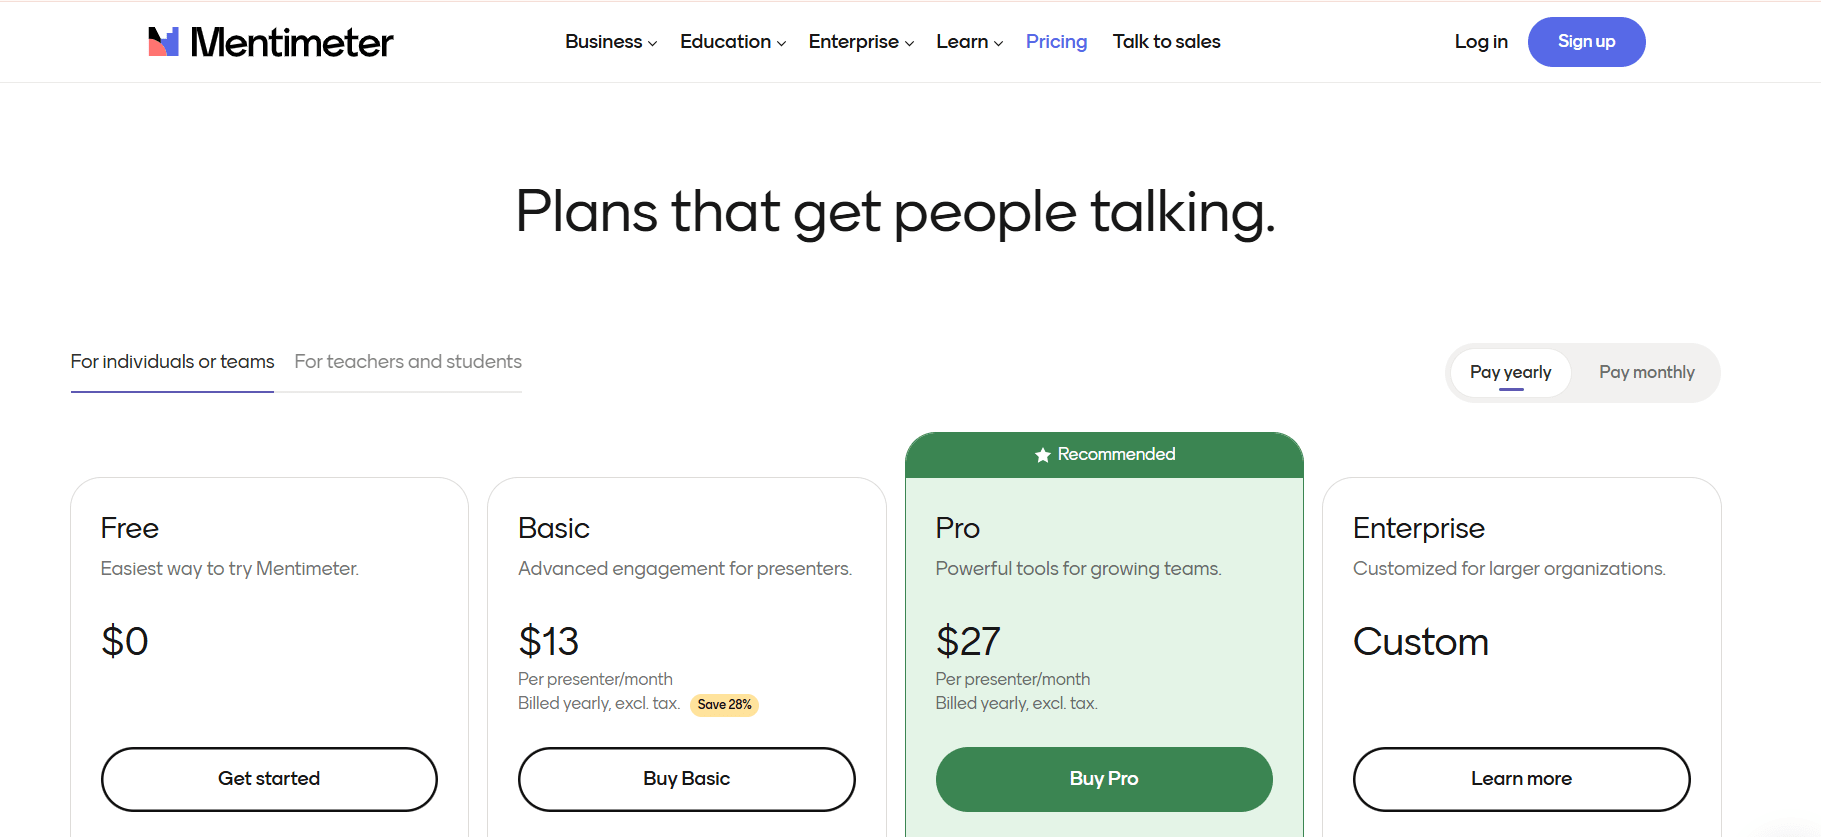Click the Mentimeter logo icon
Screen dimensions: 1821x837
pos(163,41)
